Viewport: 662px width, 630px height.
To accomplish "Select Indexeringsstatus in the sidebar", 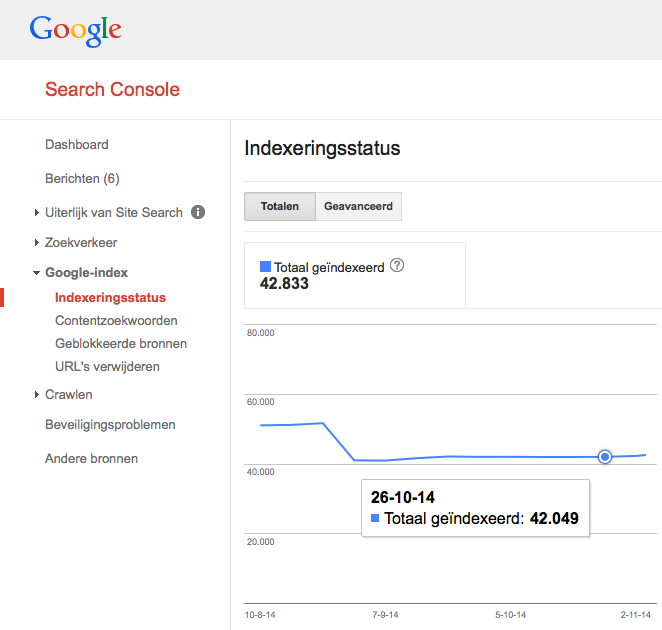I will pyautogui.click(x=110, y=298).
